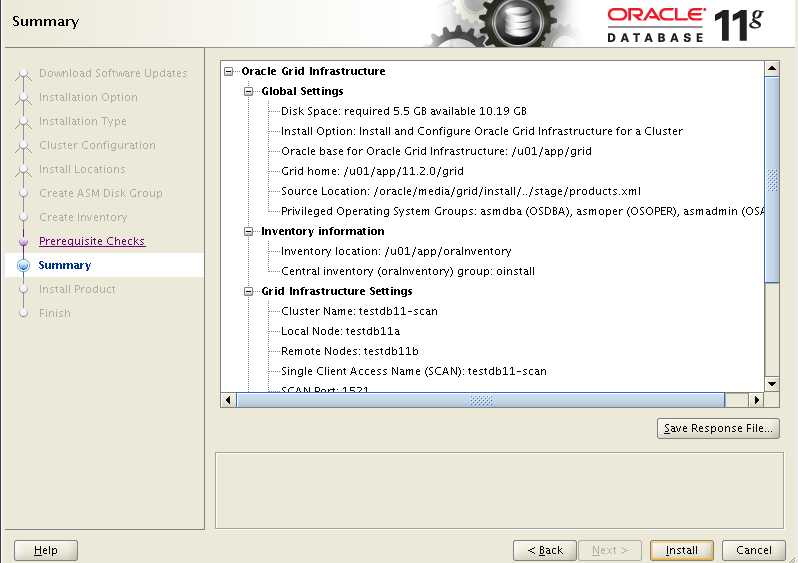The height and width of the screenshot is (563, 798).
Task: Click the Summary step bullet icon
Action: pyautogui.click(x=23, y=265)
